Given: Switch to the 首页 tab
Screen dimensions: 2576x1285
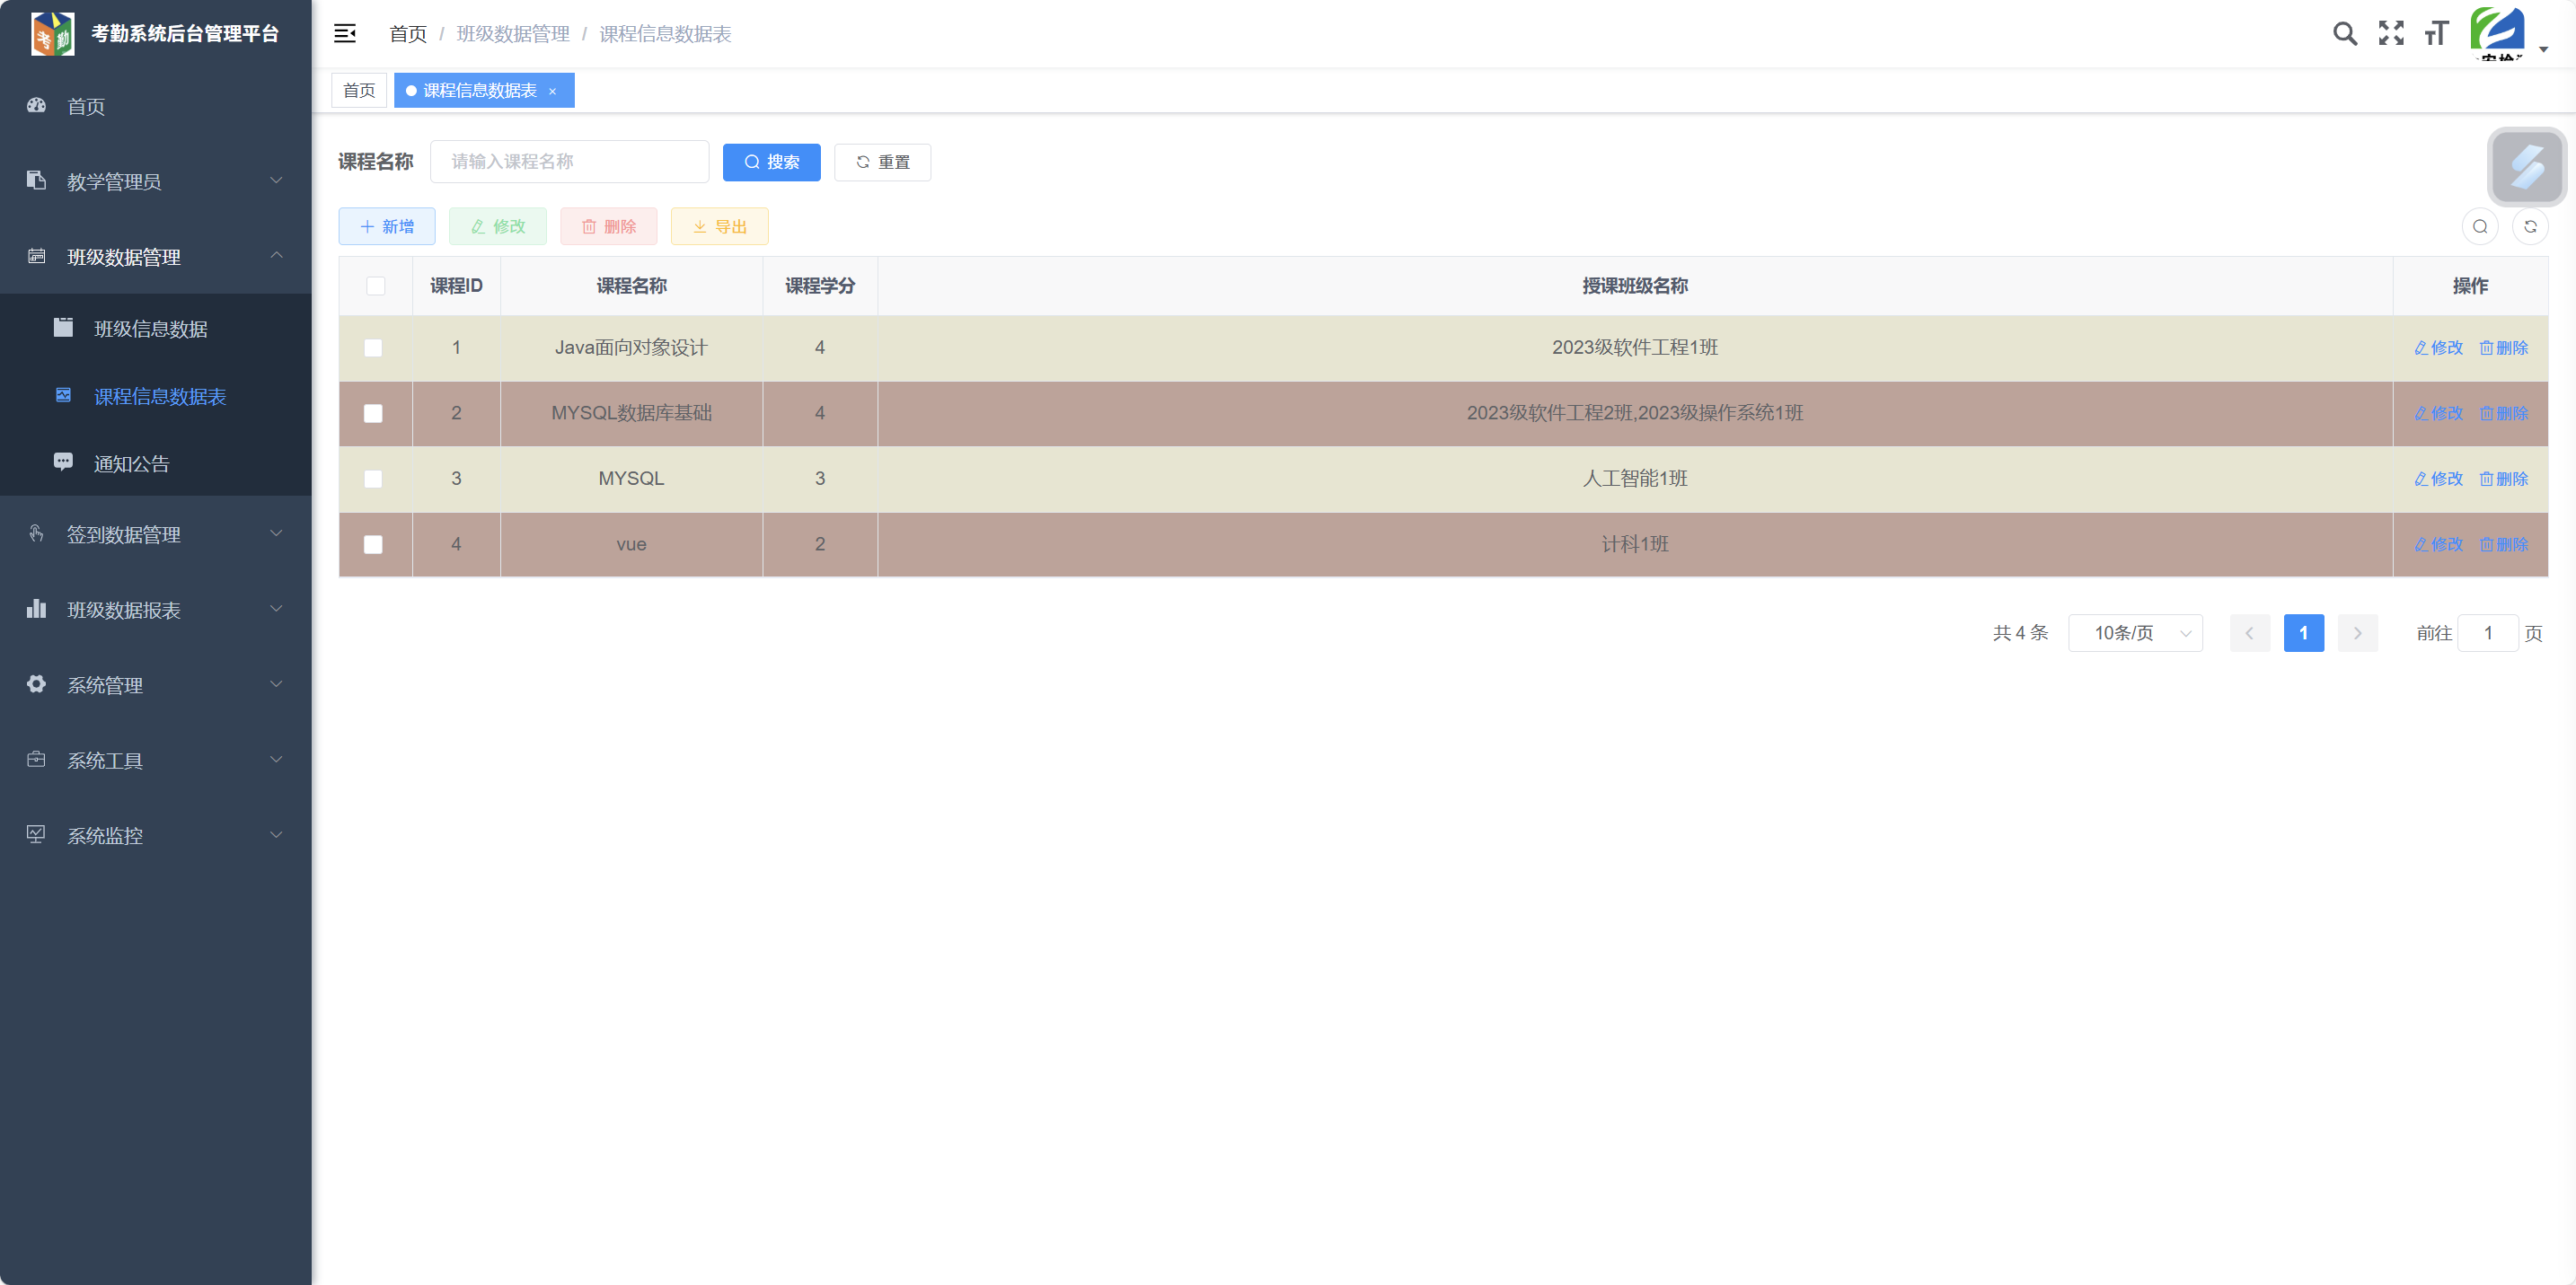Looking at the screenshot, I should [359, 91].
